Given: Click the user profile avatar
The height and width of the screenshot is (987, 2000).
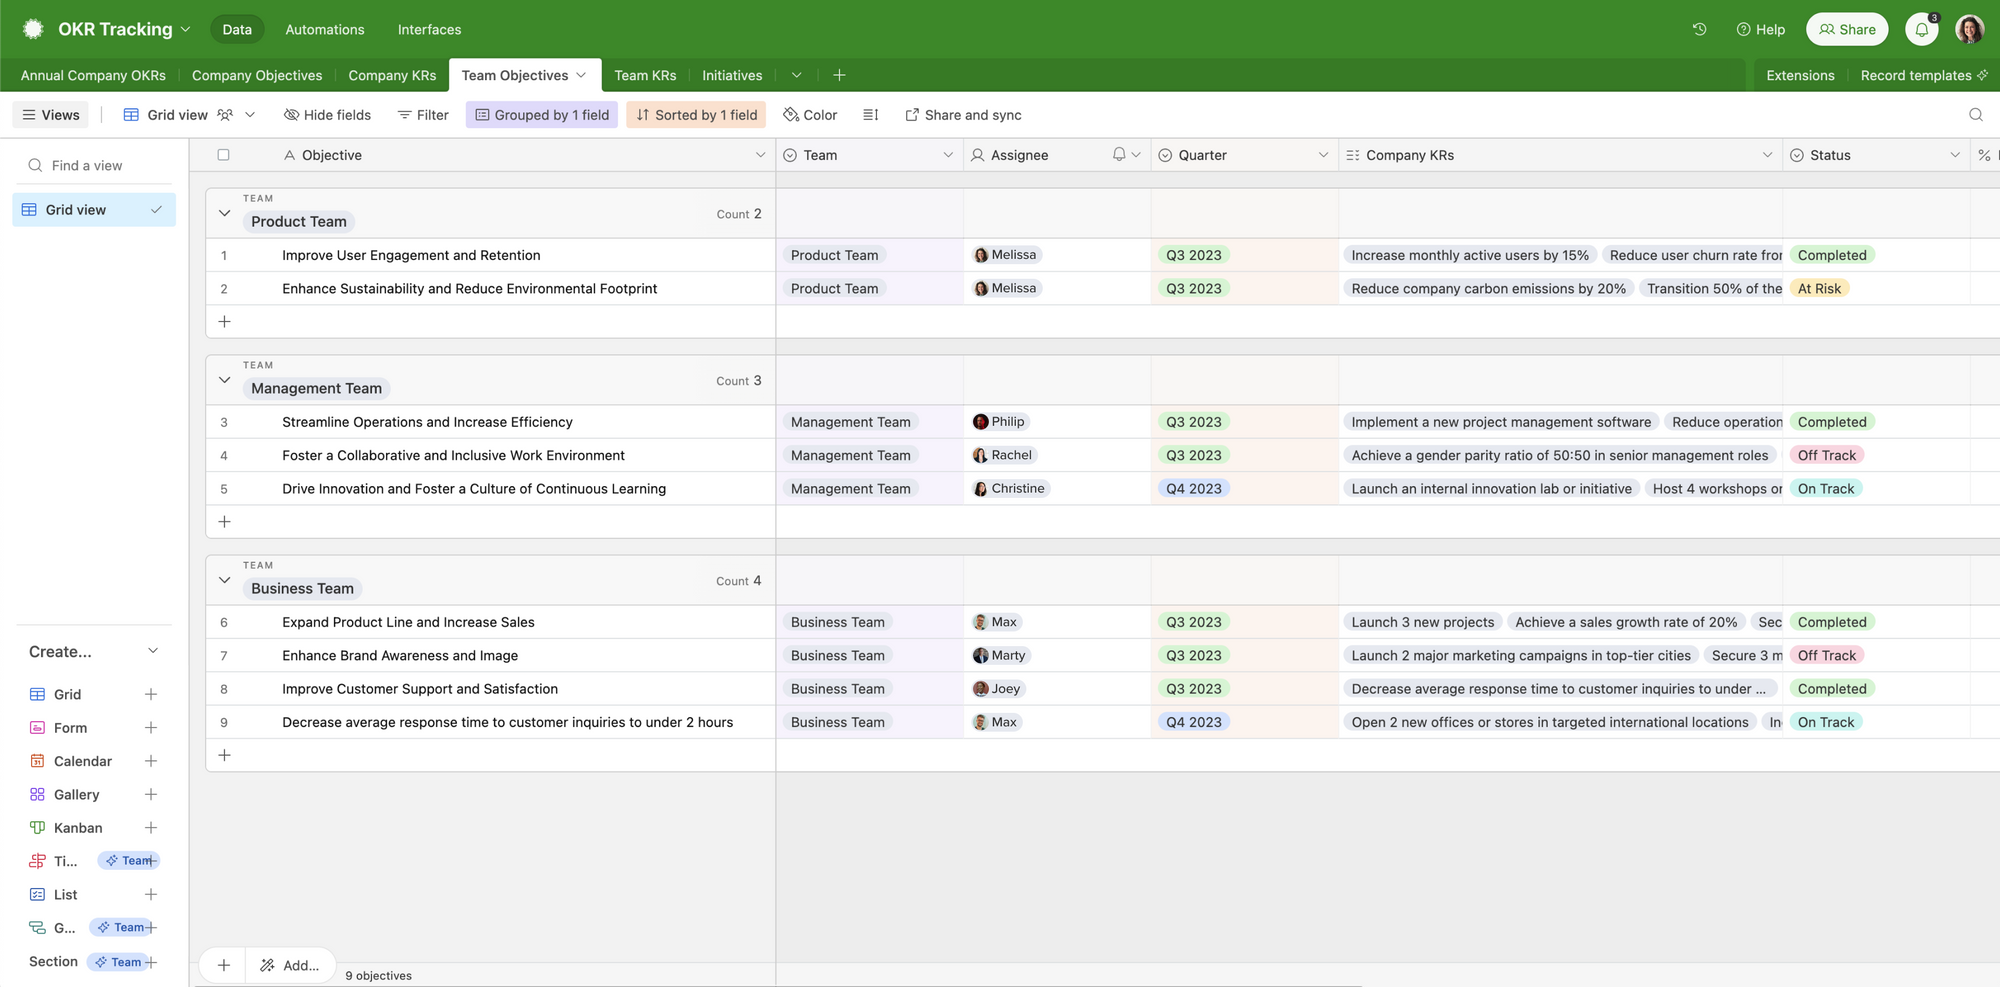Looking at the screenshot, I should pyautogui.click(x=1969, y=29).
